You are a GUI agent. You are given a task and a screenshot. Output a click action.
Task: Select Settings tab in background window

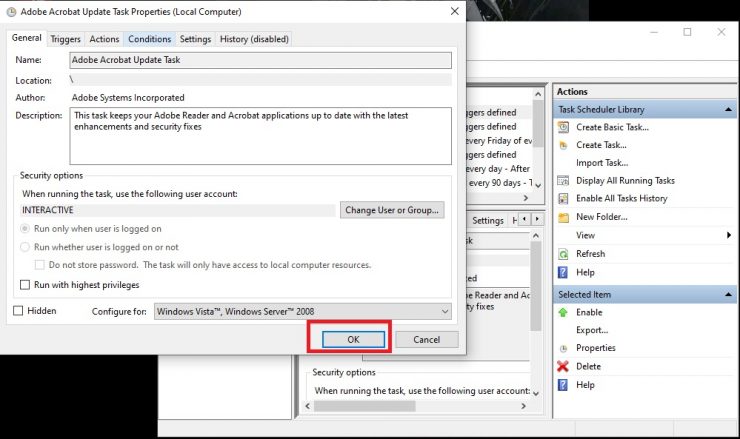[x=488, y=220]
